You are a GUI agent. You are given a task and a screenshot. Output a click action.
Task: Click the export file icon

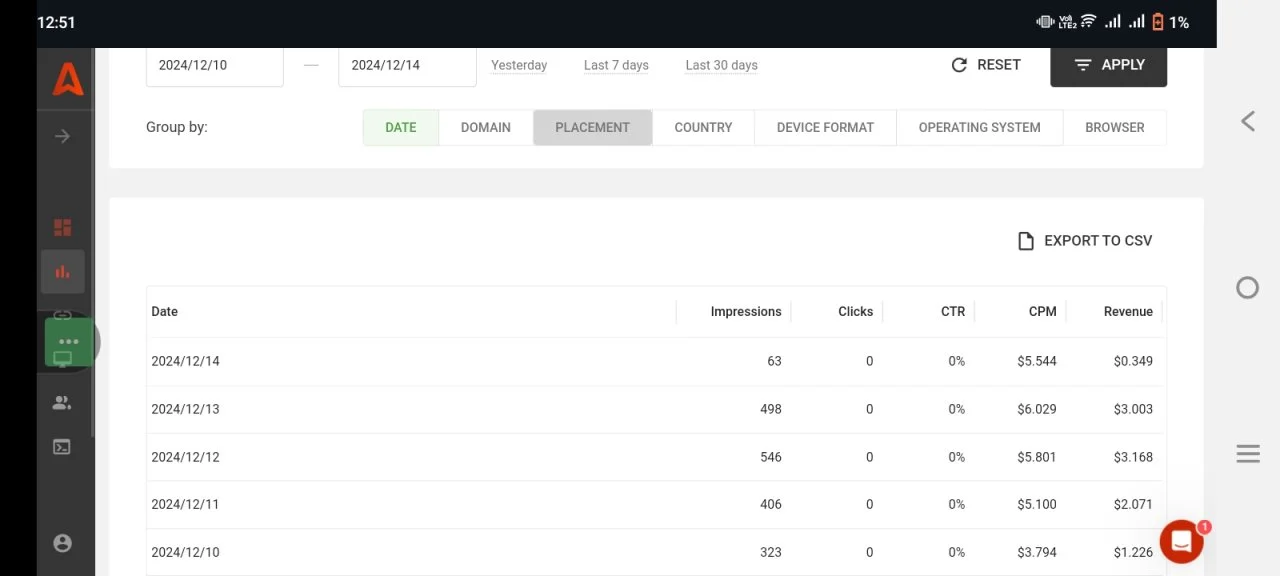[x=1025, y=241]
